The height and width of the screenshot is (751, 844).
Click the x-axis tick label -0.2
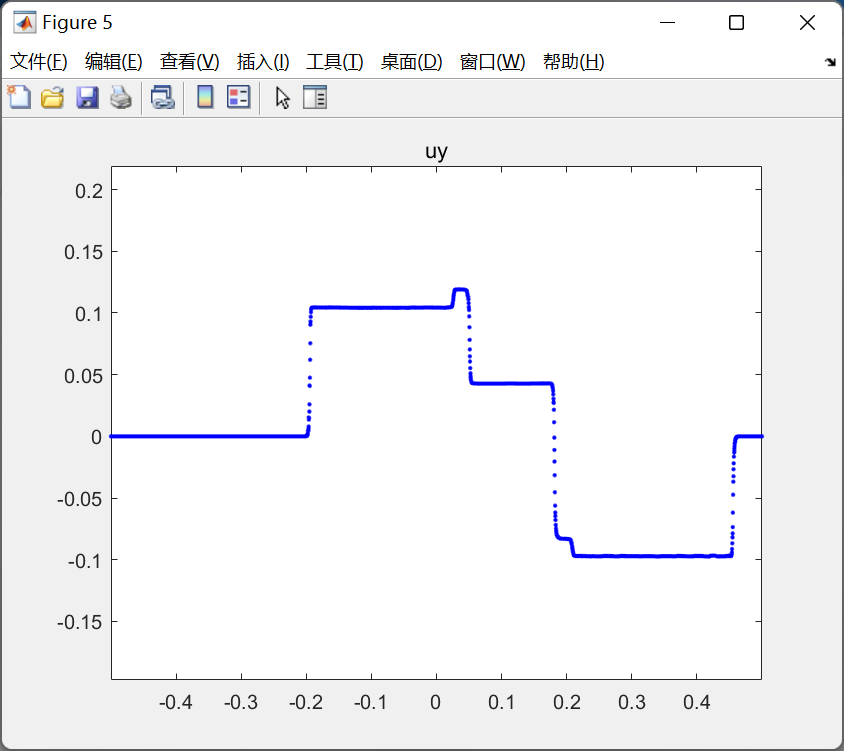pyautogui.click(x=306, y=702)
